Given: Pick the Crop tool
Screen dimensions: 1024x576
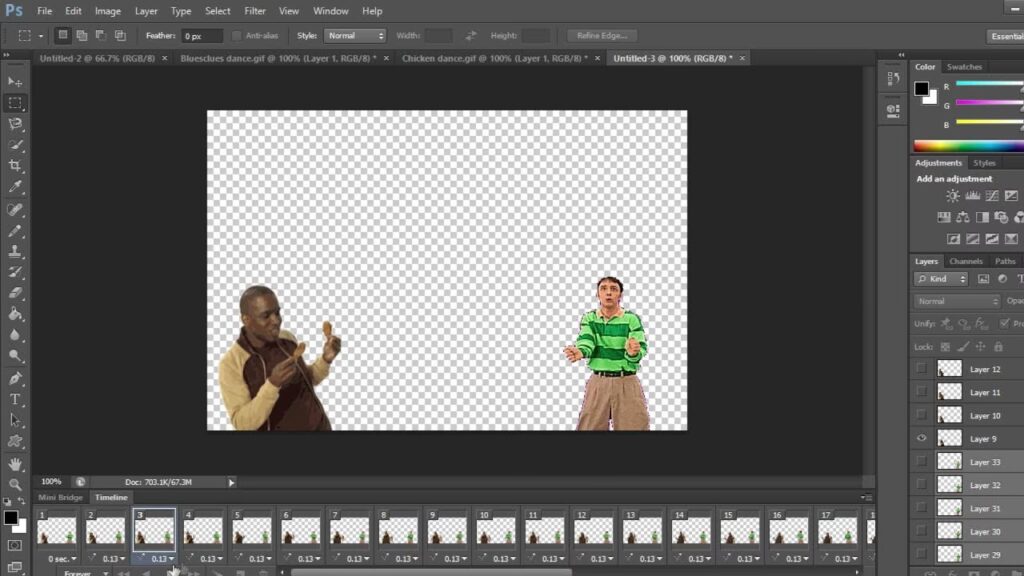Looking at the screenshot, I should [x=15, y=166].
